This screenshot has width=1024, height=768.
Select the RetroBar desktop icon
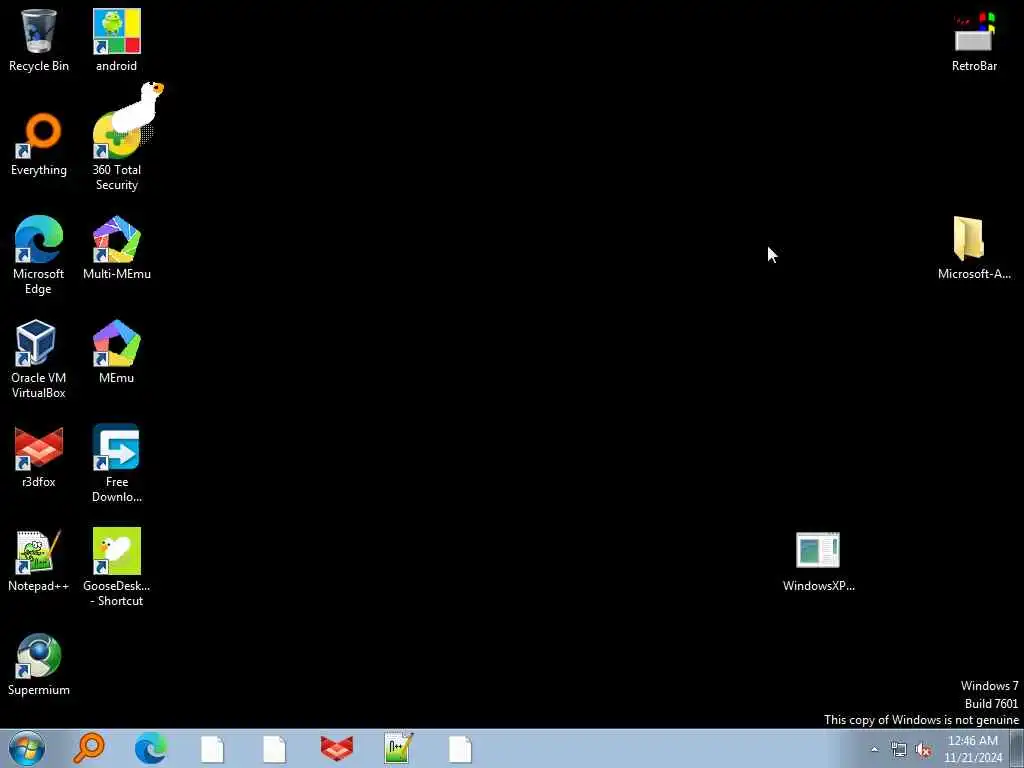[974, 40]
